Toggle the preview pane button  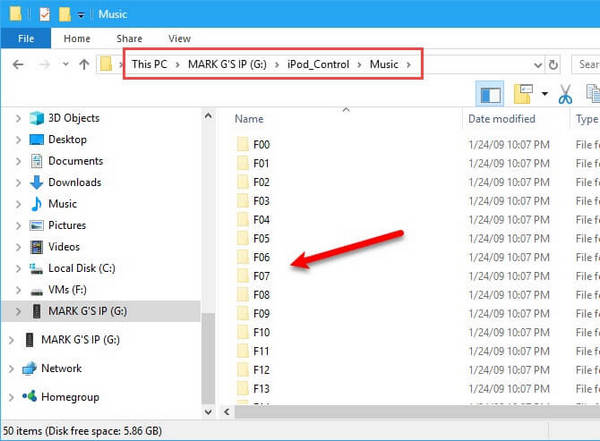pyautogui.click(x=491, y=94)
